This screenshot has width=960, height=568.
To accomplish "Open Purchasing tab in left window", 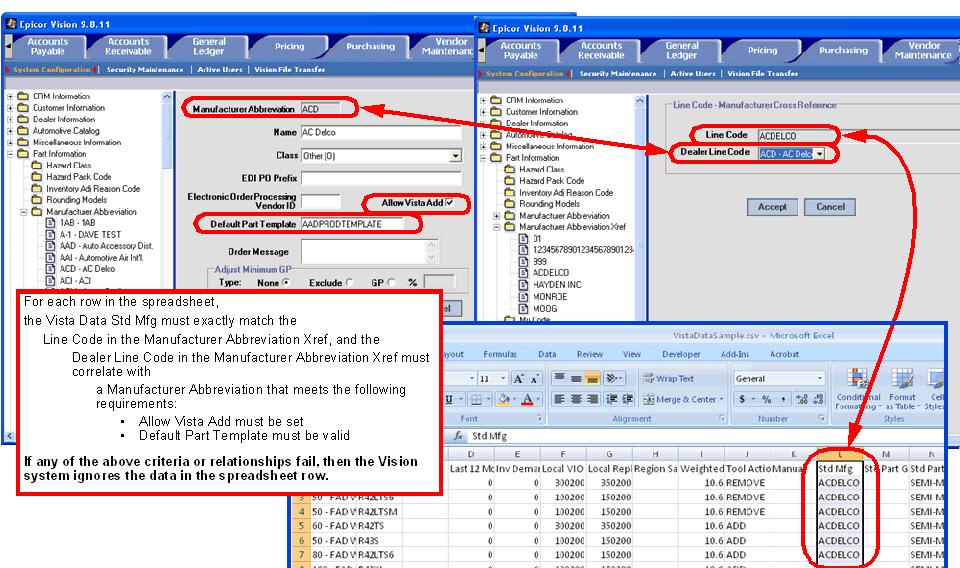I will pos(370,47).
